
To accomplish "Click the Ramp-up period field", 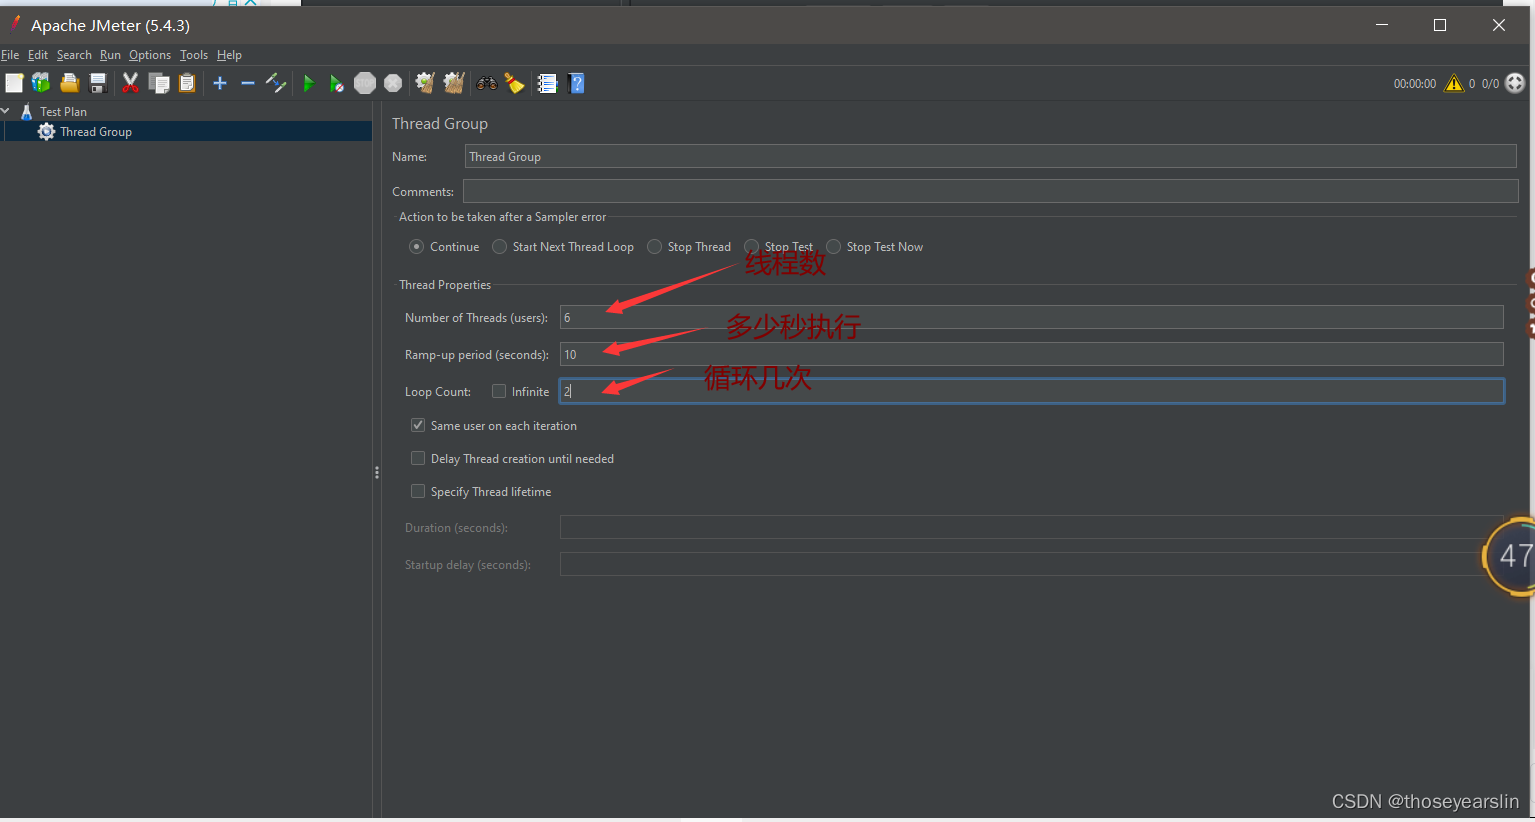I will tap(1031, 354).
